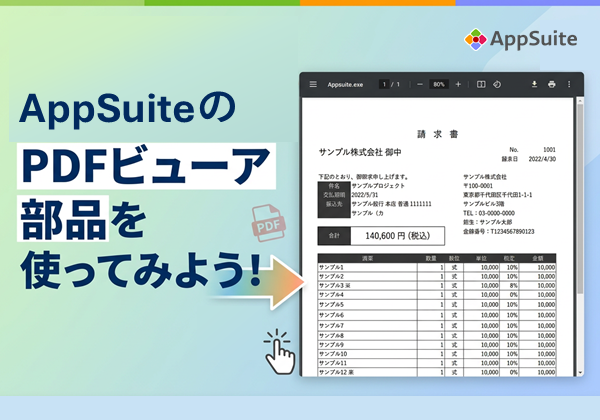Click the サンプル株式会社 御中 addressee text

click(x=360, y=152)
